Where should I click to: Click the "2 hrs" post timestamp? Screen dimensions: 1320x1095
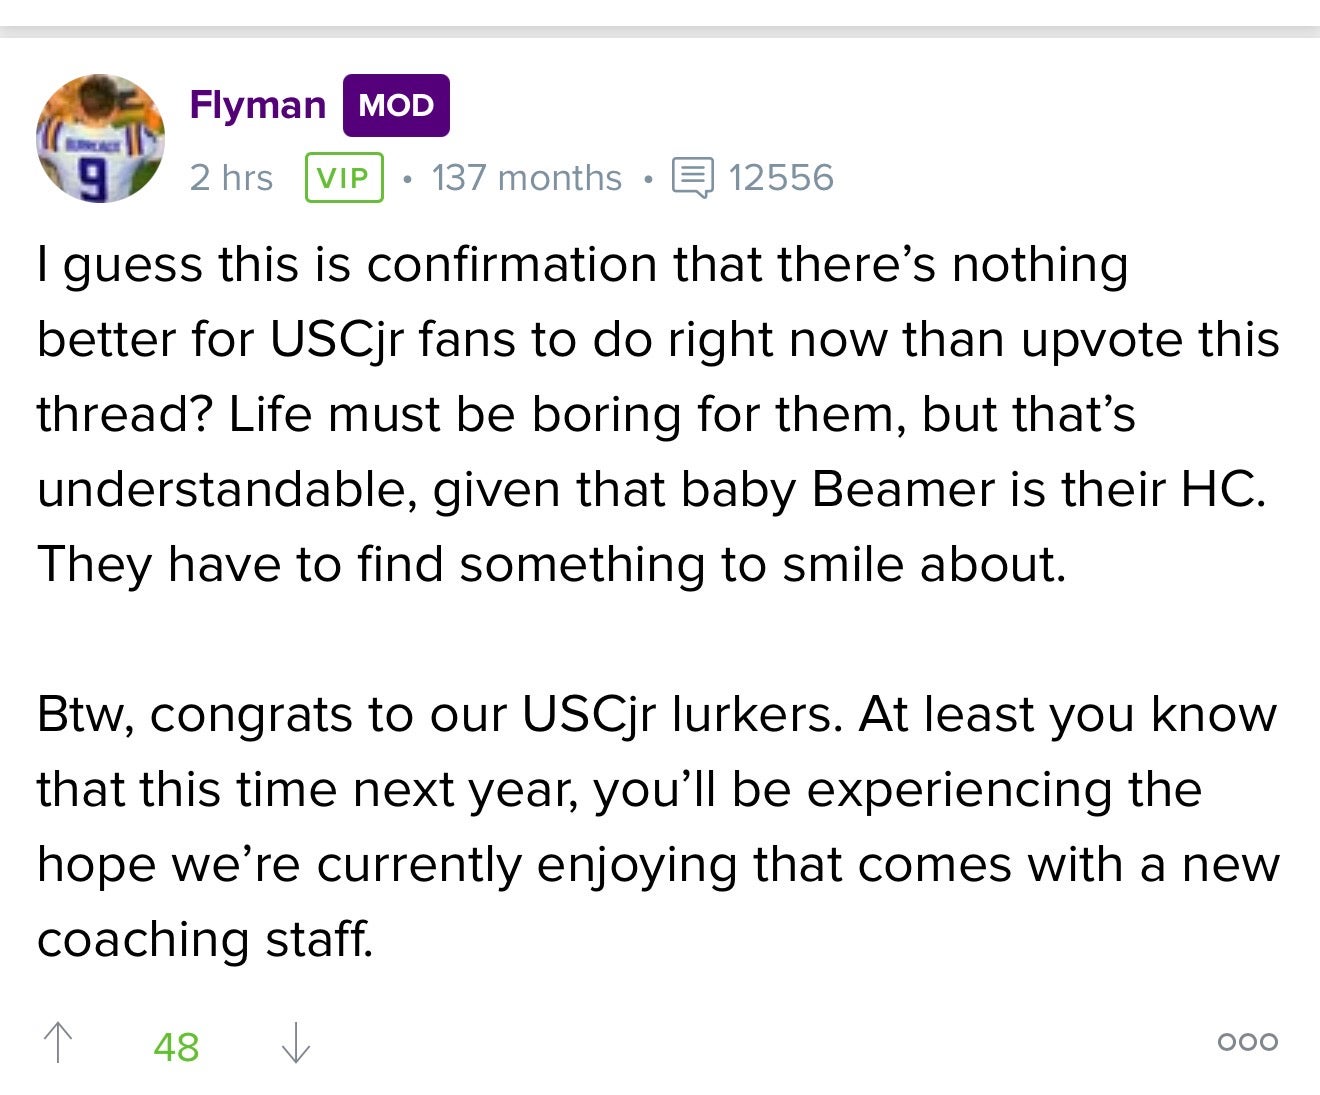click(x=231, y=178)
